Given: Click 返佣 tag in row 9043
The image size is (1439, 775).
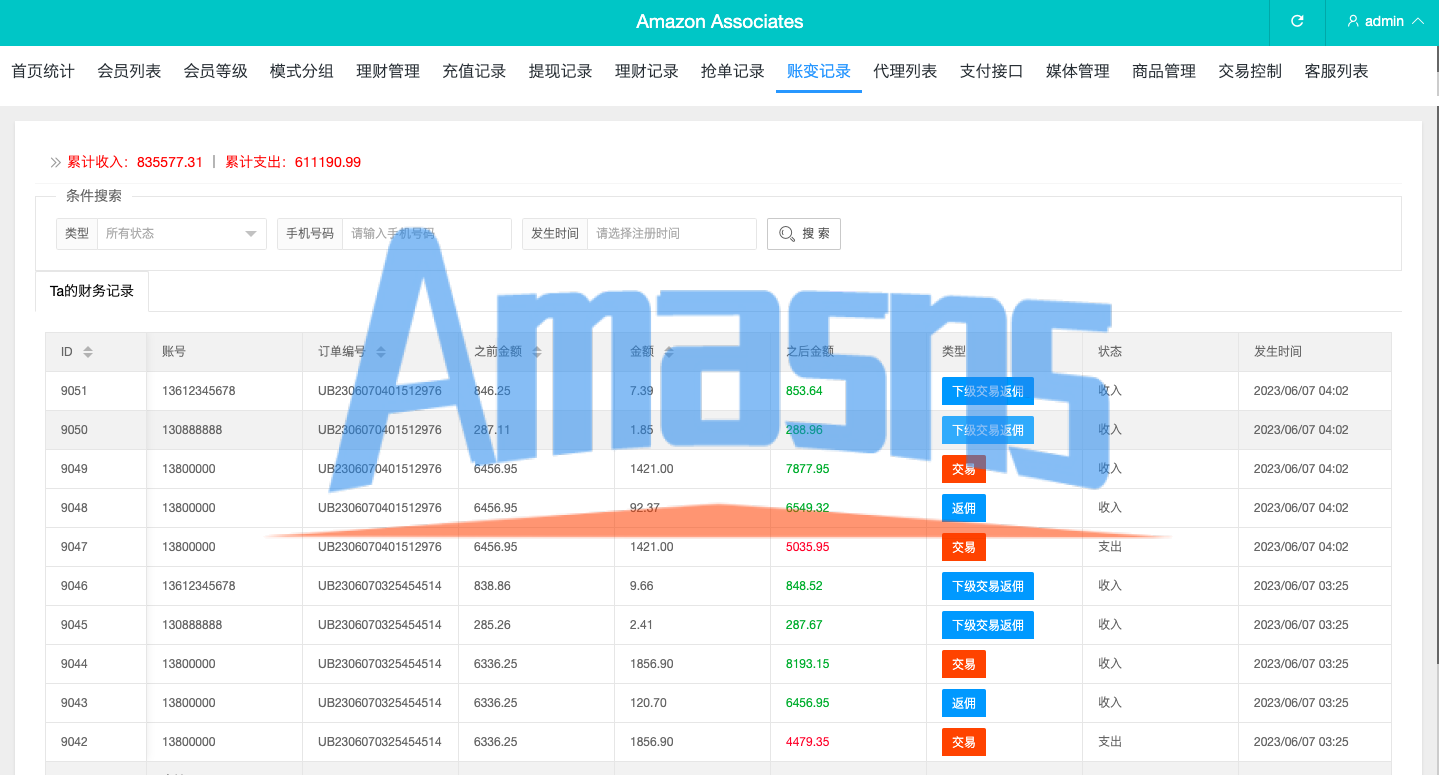Looking at the screenshot, I should pyautogui.click(x=964, y=703).
